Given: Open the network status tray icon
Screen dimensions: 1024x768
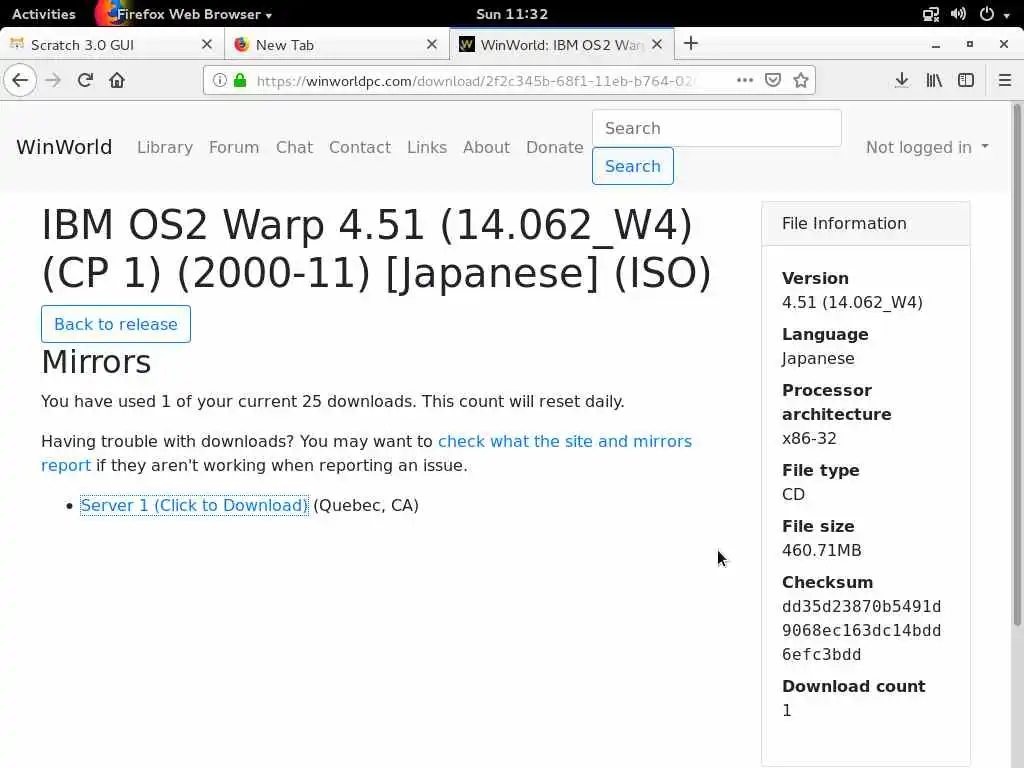Looking at the screenshot, I should pyautogui.click(x=931, y=14).
